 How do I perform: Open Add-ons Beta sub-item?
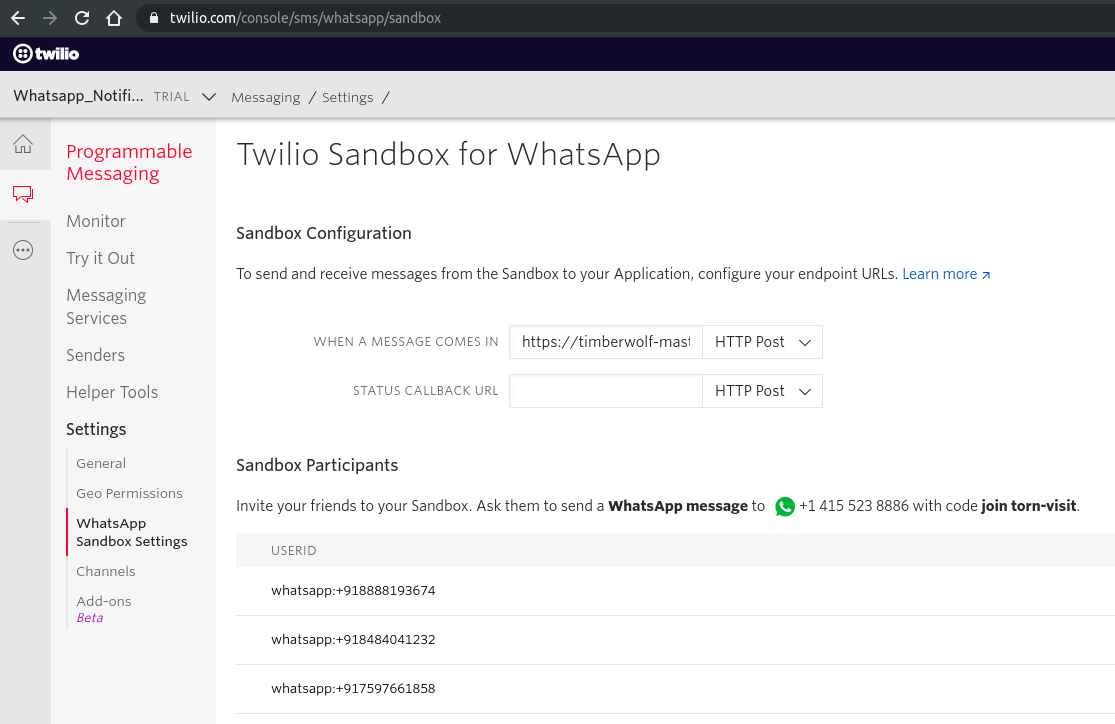[x=104, y=609]
